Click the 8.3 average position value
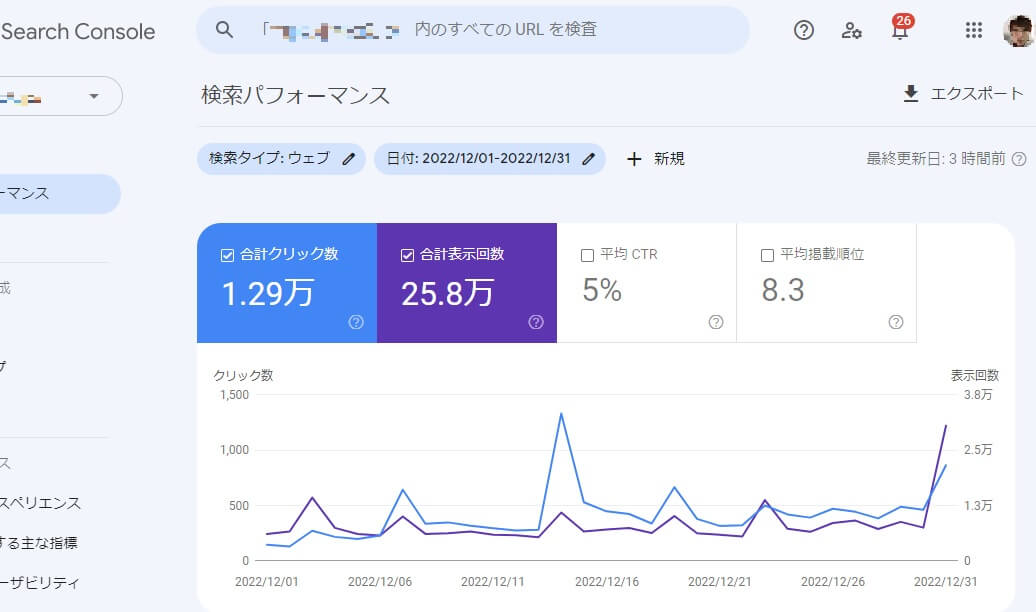 [783, 290]
